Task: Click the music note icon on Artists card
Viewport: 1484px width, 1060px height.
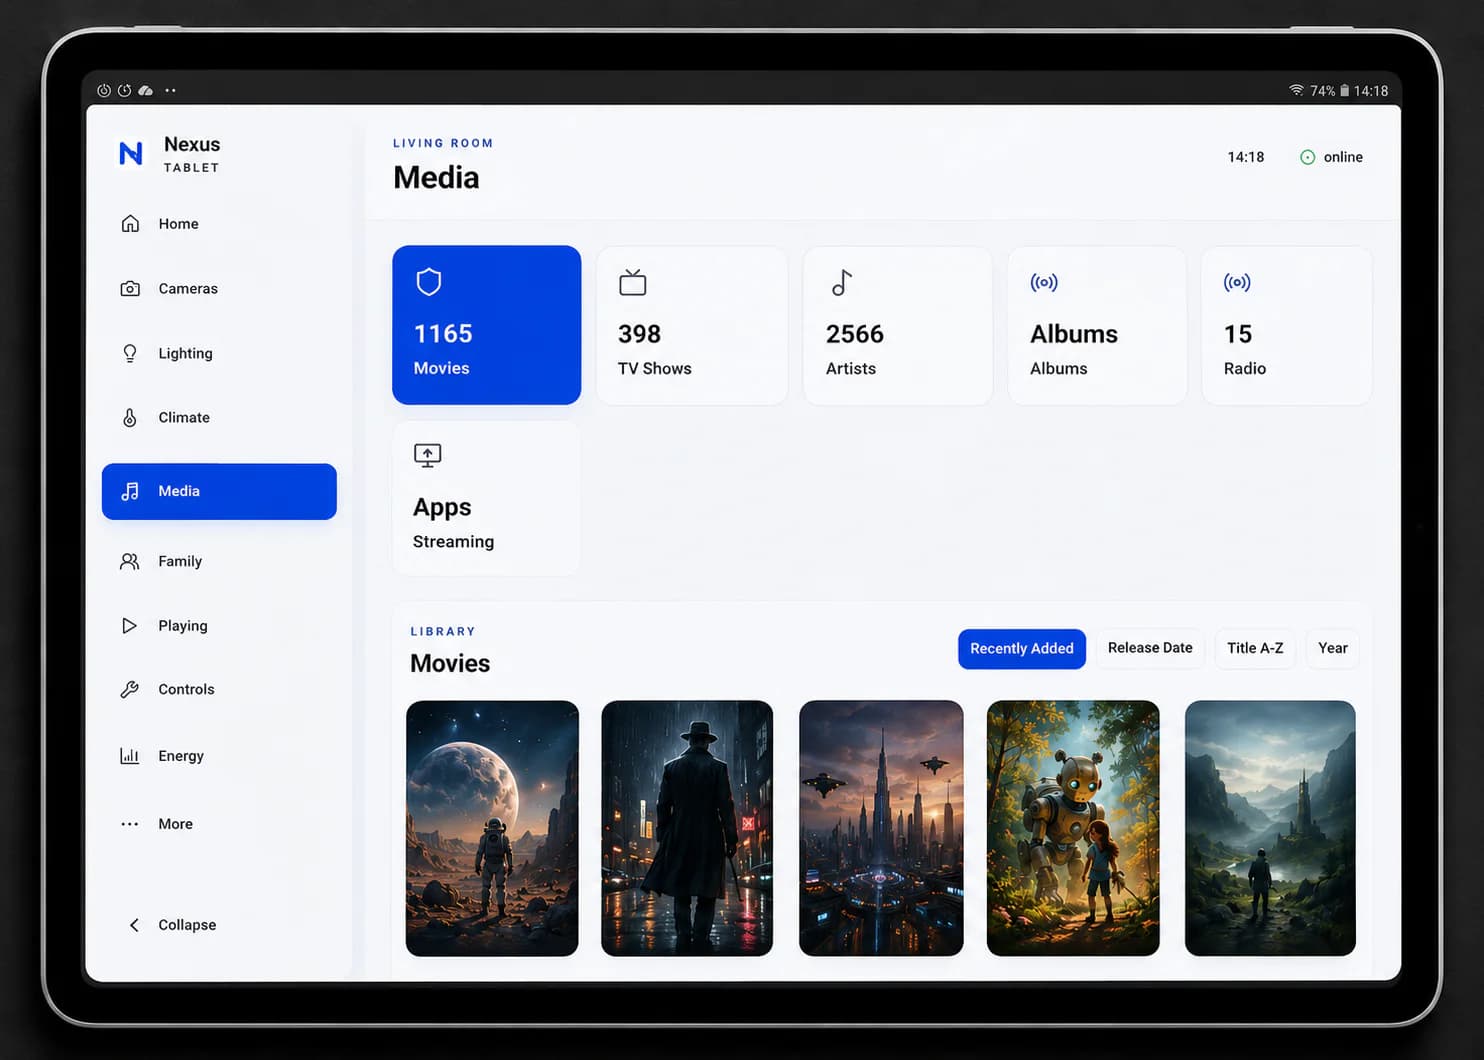Action: click(842, 283)
